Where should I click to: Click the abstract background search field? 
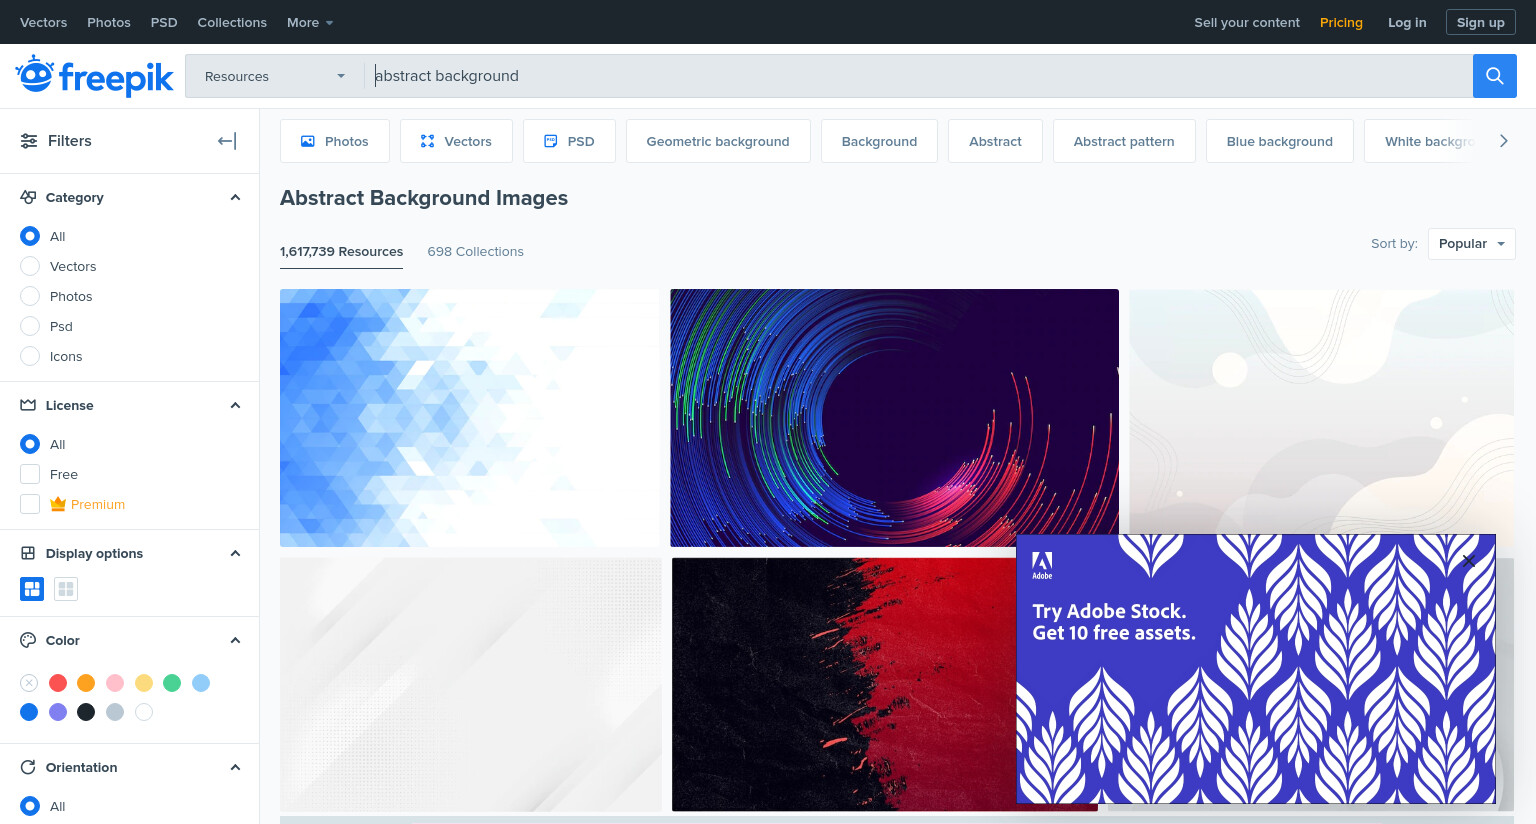point(918,76)
